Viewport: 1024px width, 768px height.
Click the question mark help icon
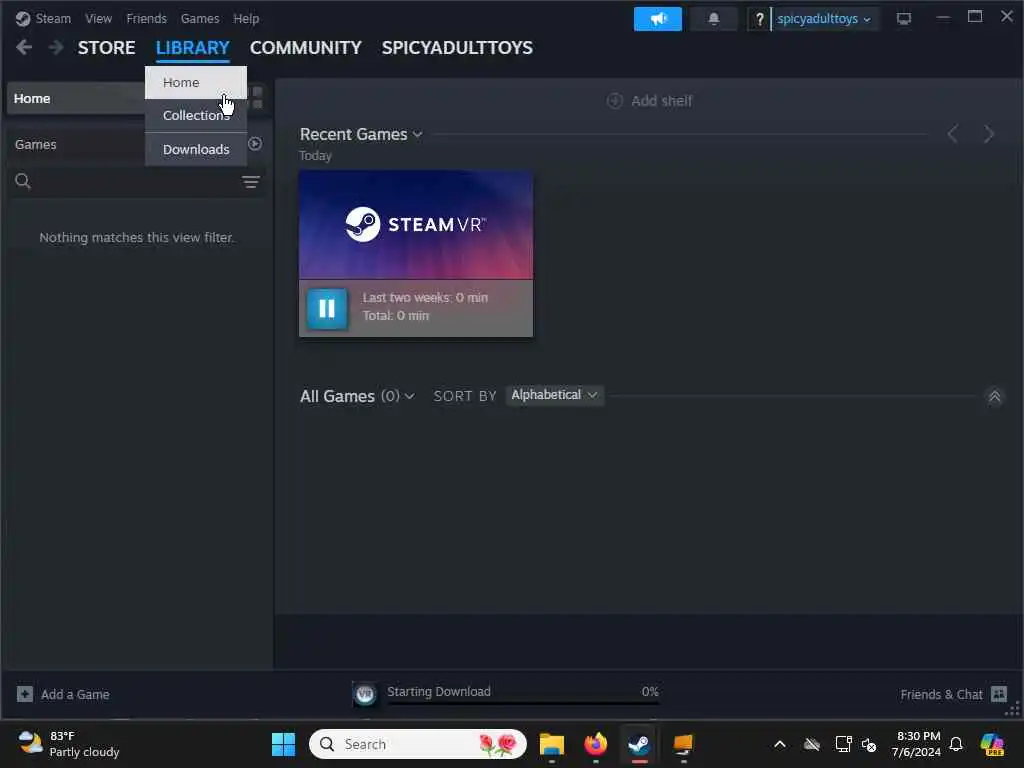pyautogui.click(x=759, y=19)
